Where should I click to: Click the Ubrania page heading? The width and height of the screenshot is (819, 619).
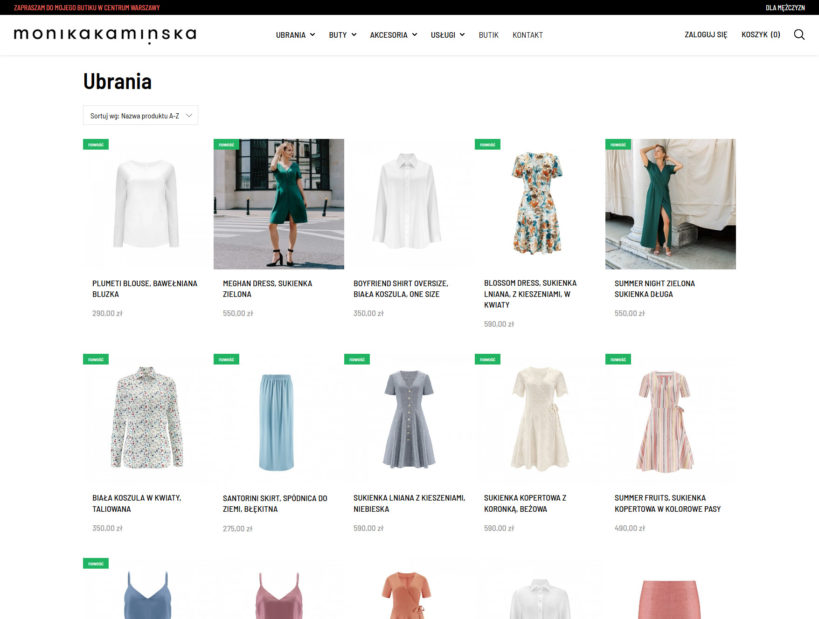pos(118,81)
